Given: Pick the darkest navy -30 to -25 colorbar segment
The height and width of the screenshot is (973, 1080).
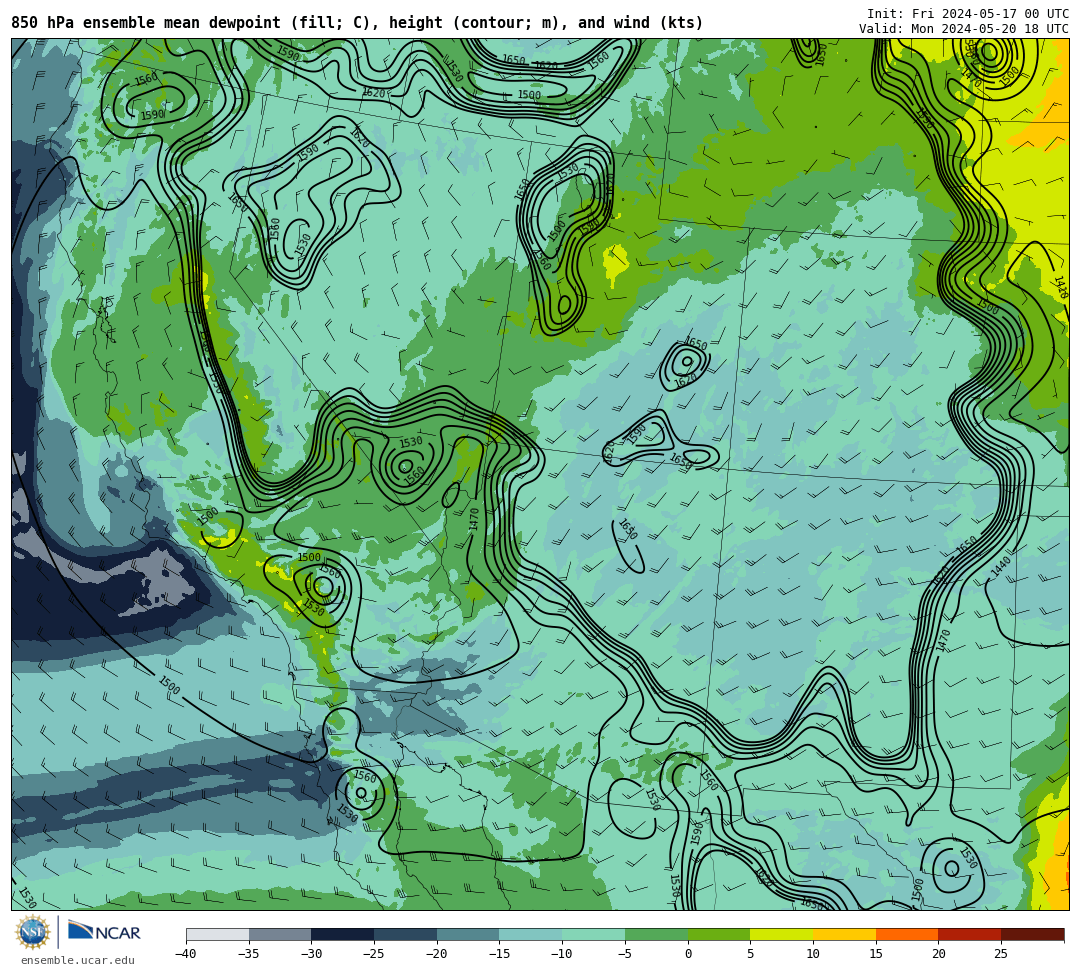Looking at the screenshot, I should pos(343,934).
